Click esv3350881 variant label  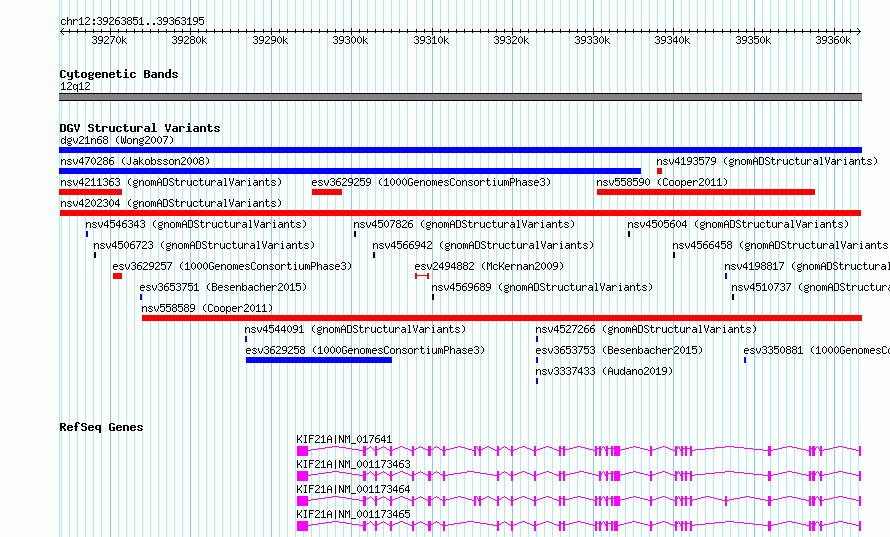[816, 350]
